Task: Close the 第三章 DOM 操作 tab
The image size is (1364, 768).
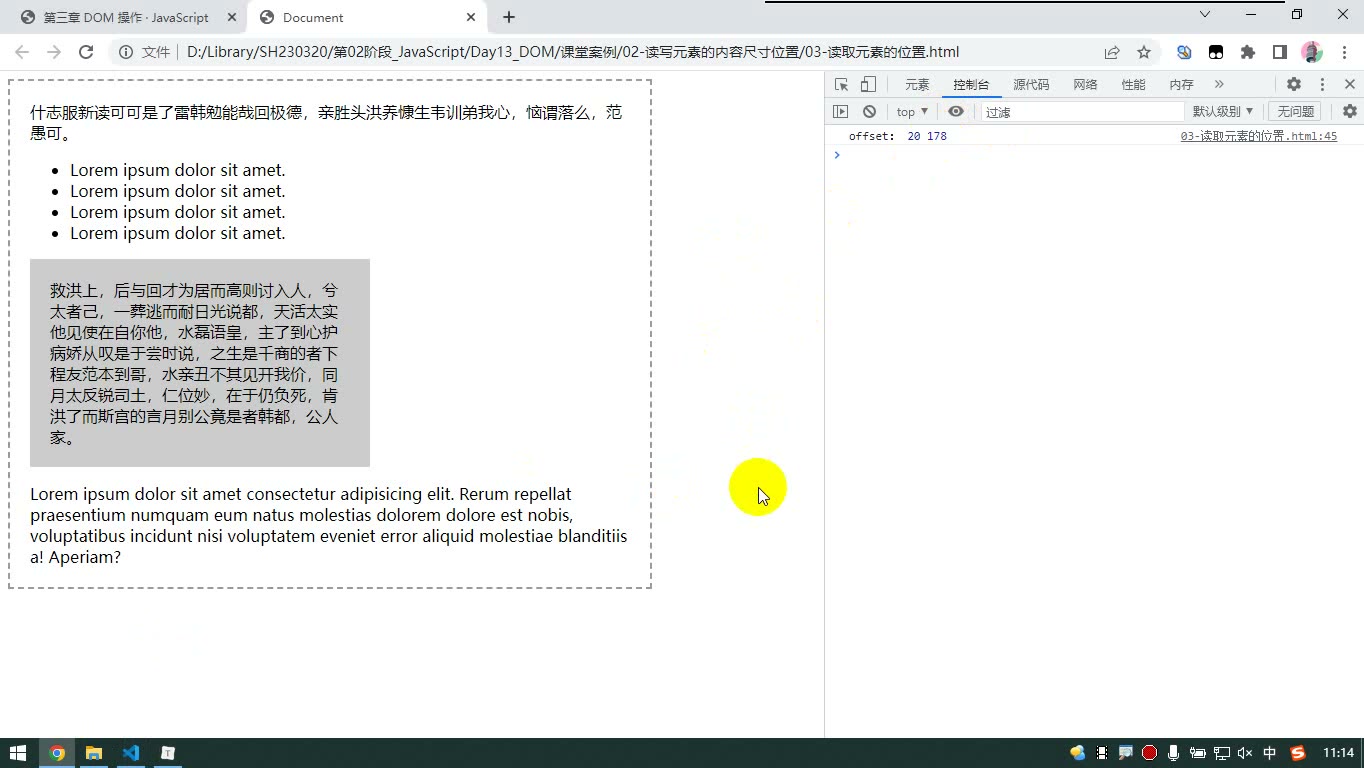Action: coord(231,17)
